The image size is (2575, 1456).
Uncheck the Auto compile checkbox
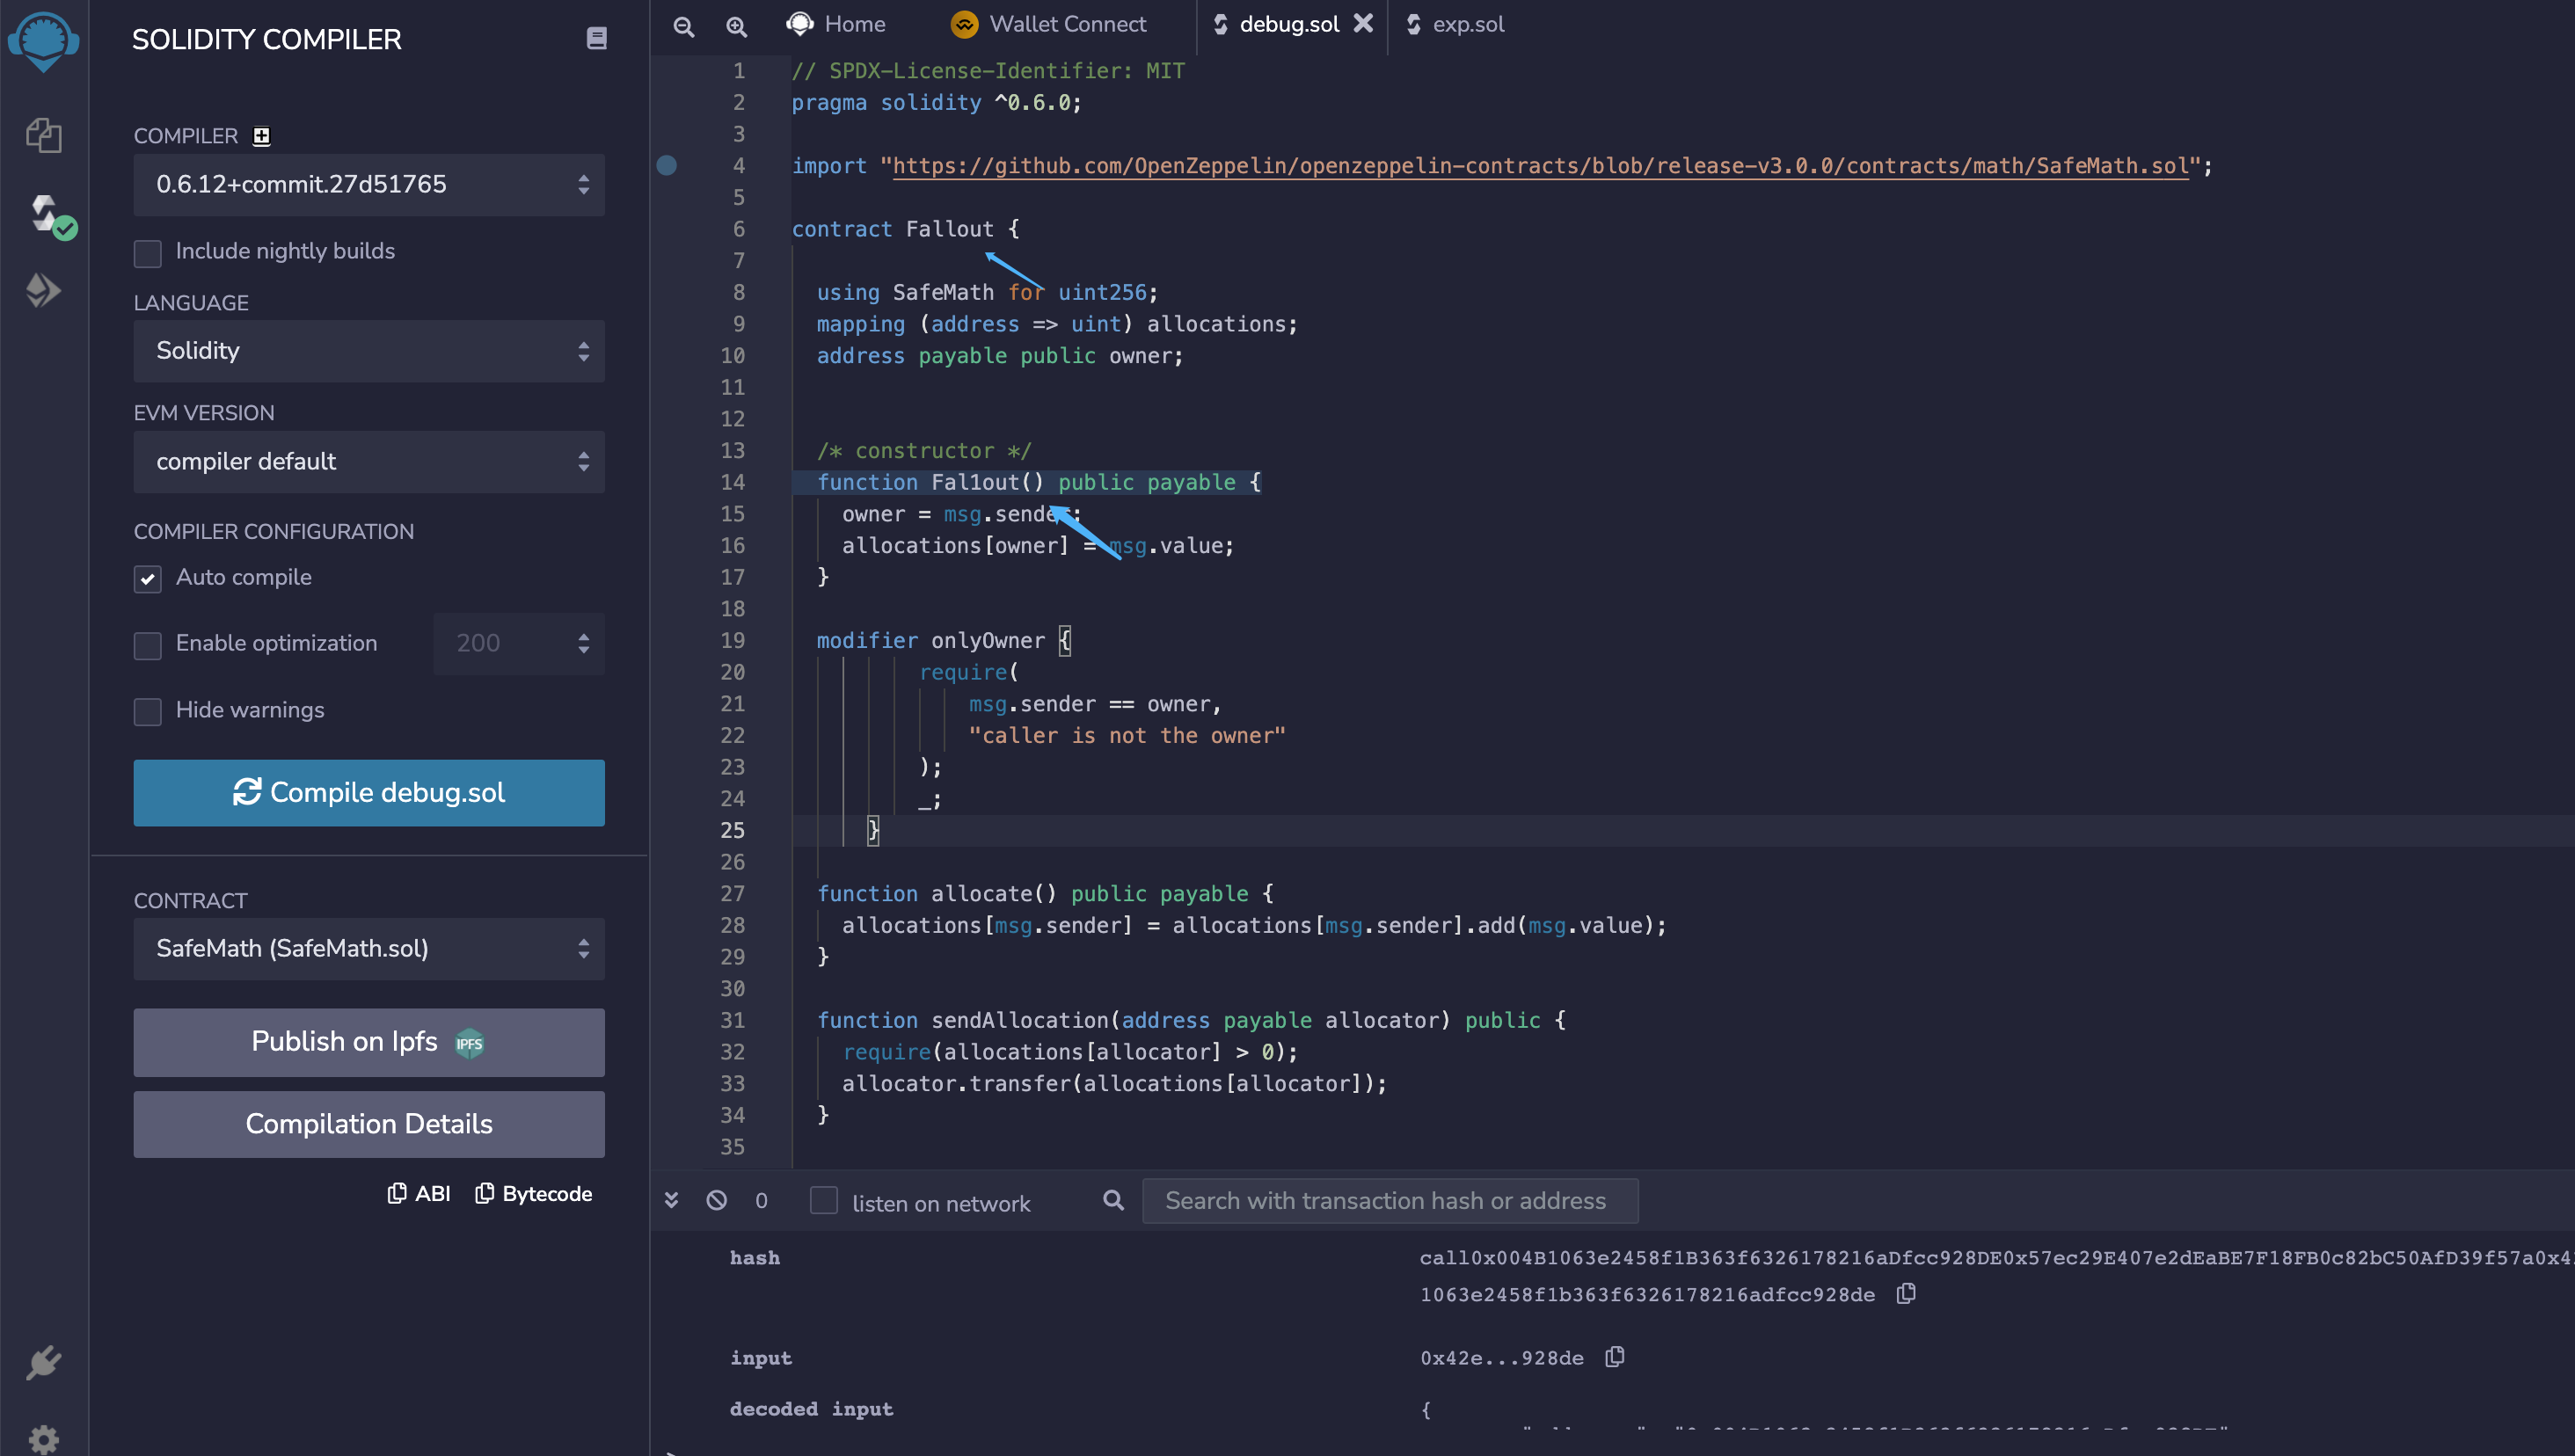(x=148, y=579)
